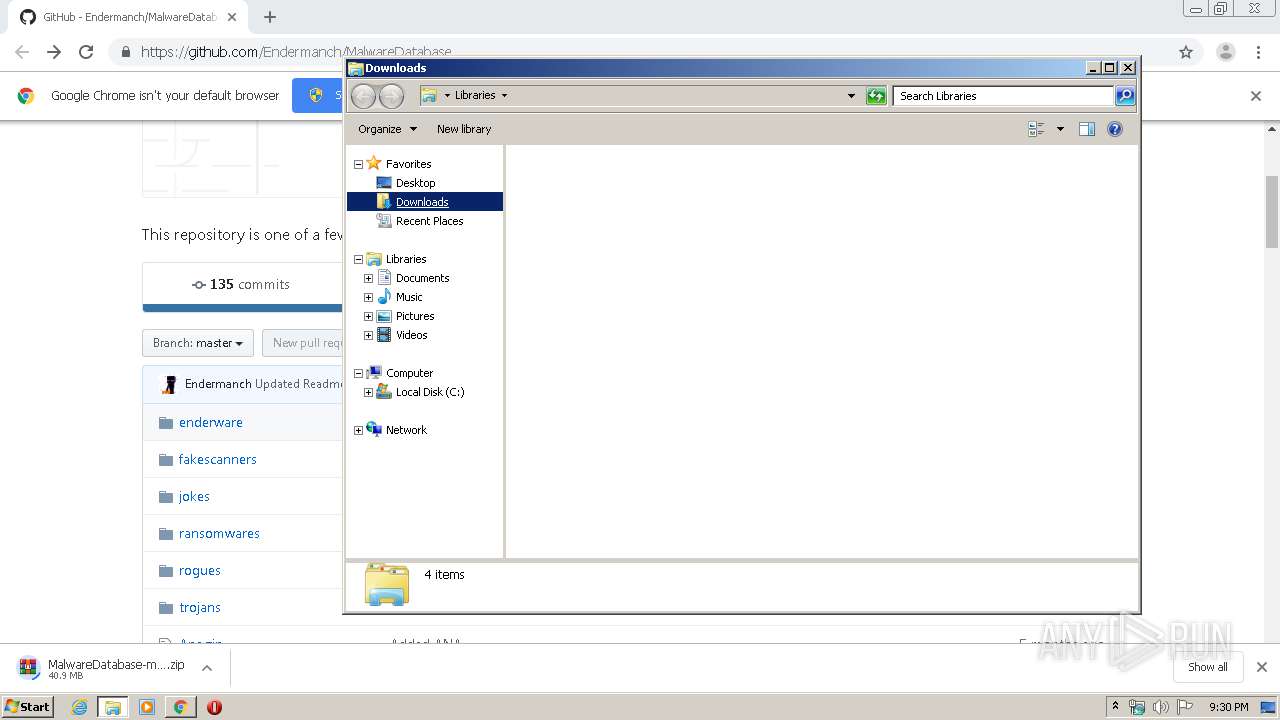Click the search magnifier icon in Explorer
Image resolution: width=1280 pixels, height=720 pixels.
(x=1125, y=96)
